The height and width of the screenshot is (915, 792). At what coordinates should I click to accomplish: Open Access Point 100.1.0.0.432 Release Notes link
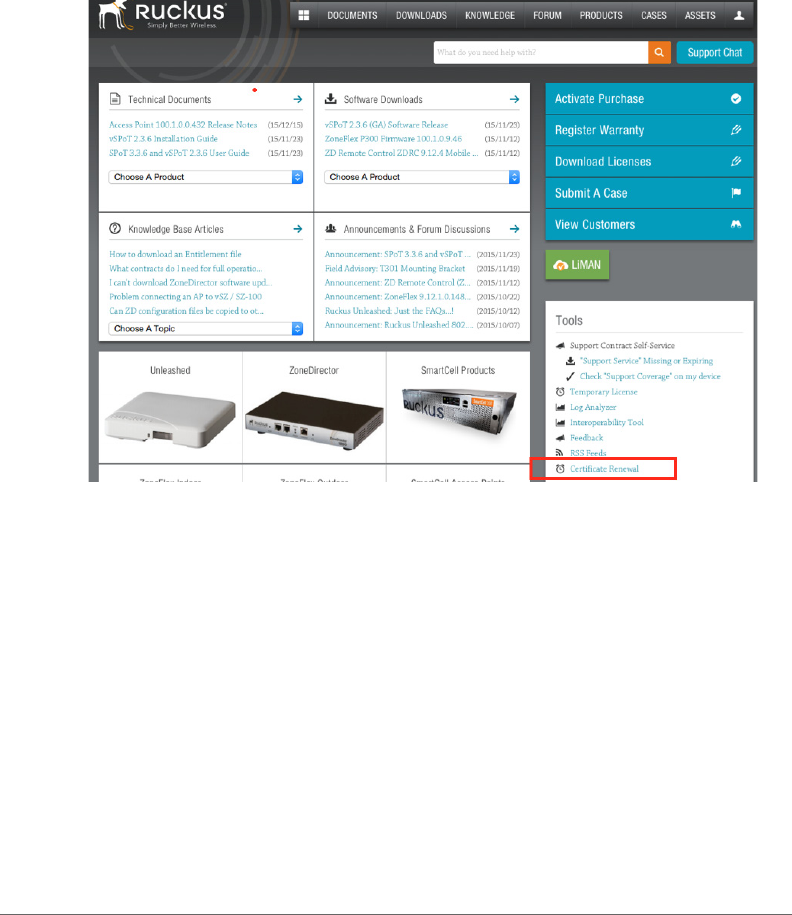coord(183,124)
